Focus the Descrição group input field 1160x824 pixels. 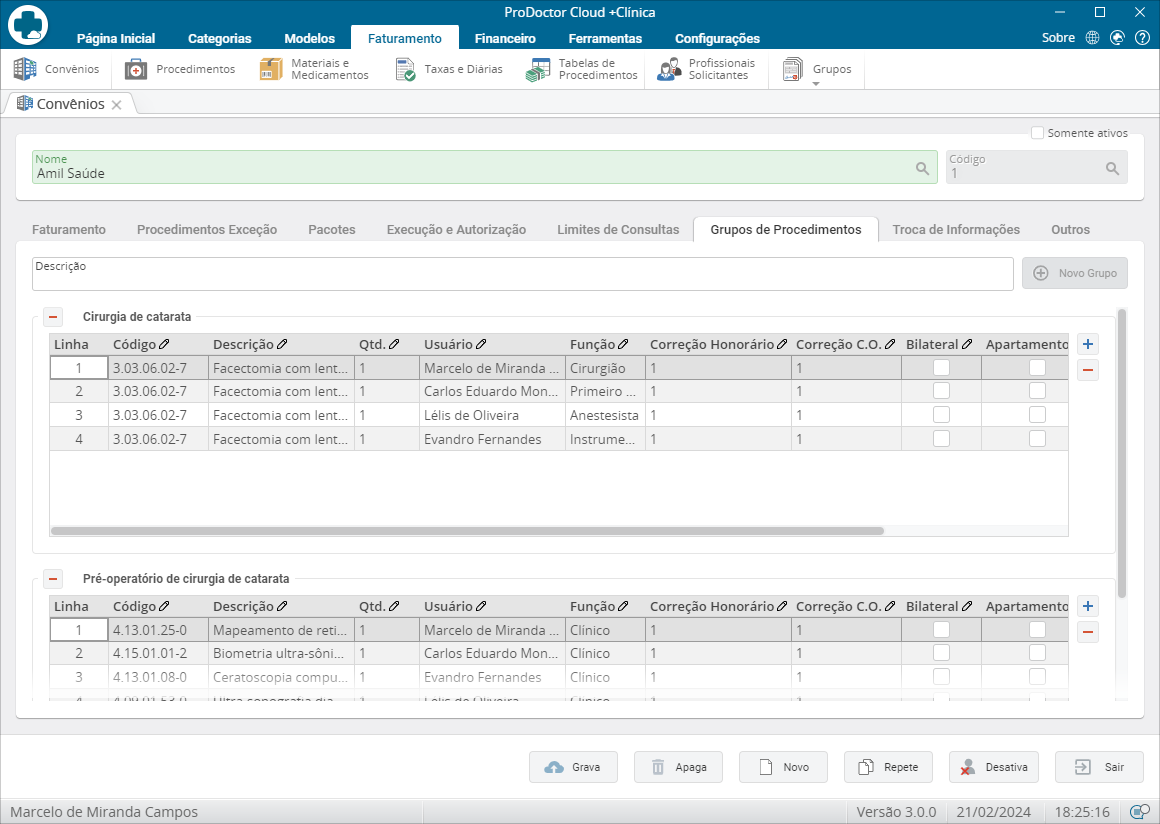(x=522, y=274)
